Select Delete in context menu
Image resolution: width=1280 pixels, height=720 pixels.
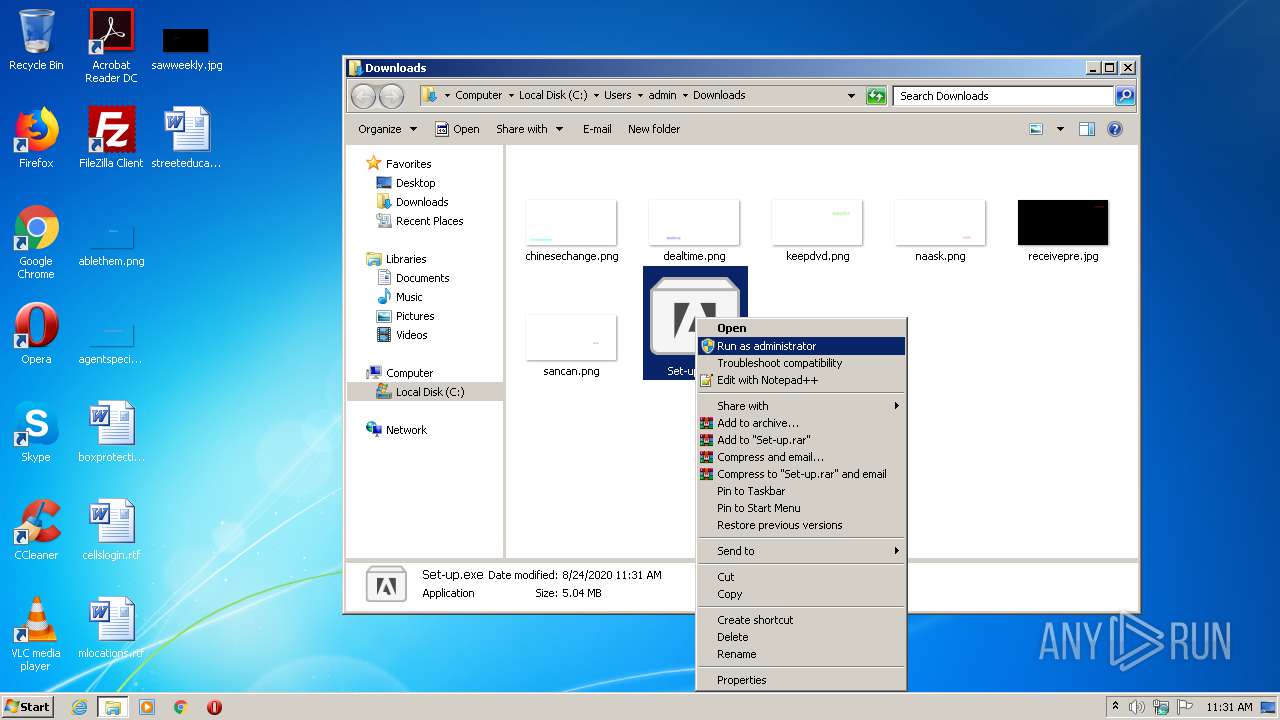[801, 637]
